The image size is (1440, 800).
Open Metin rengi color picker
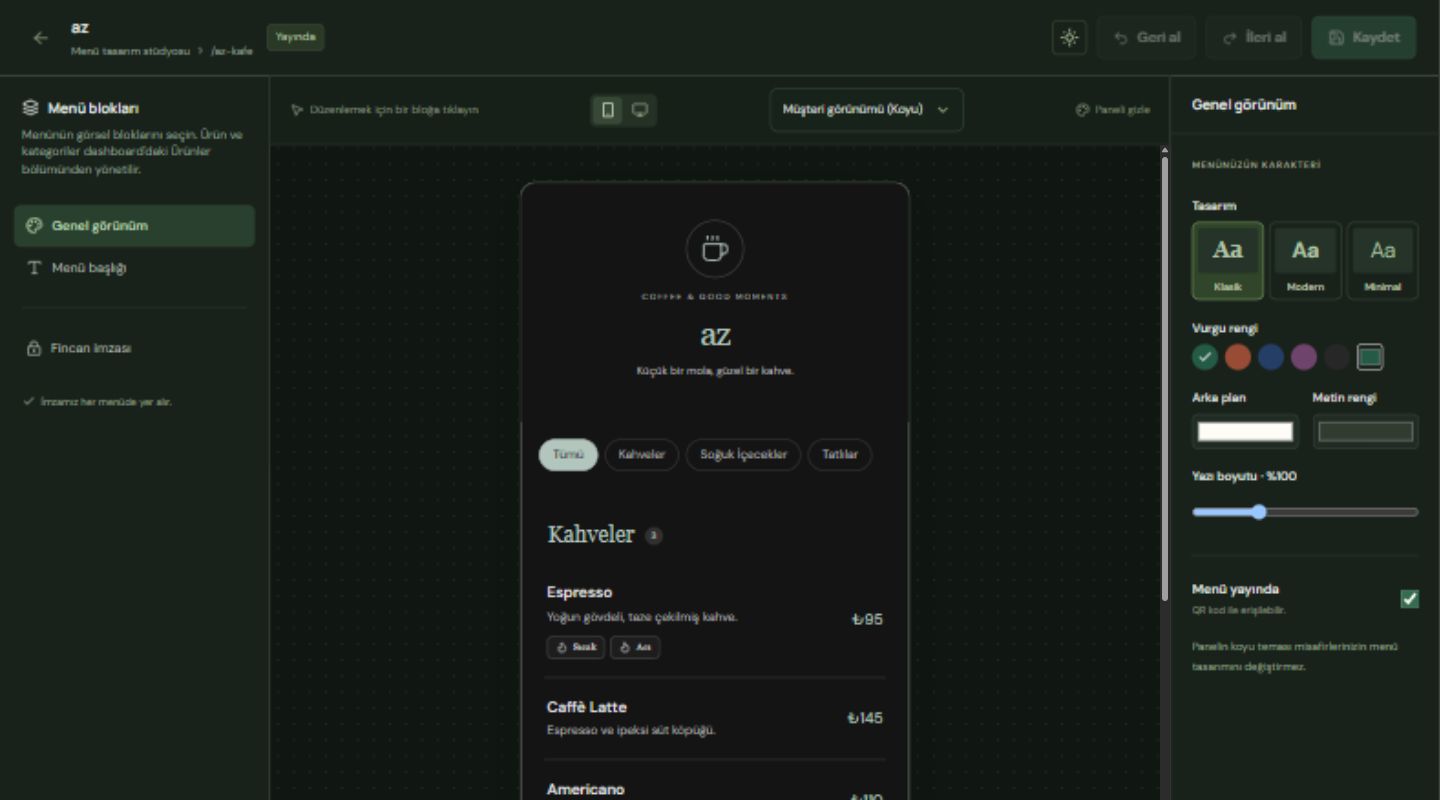[x=1365, y=432]
